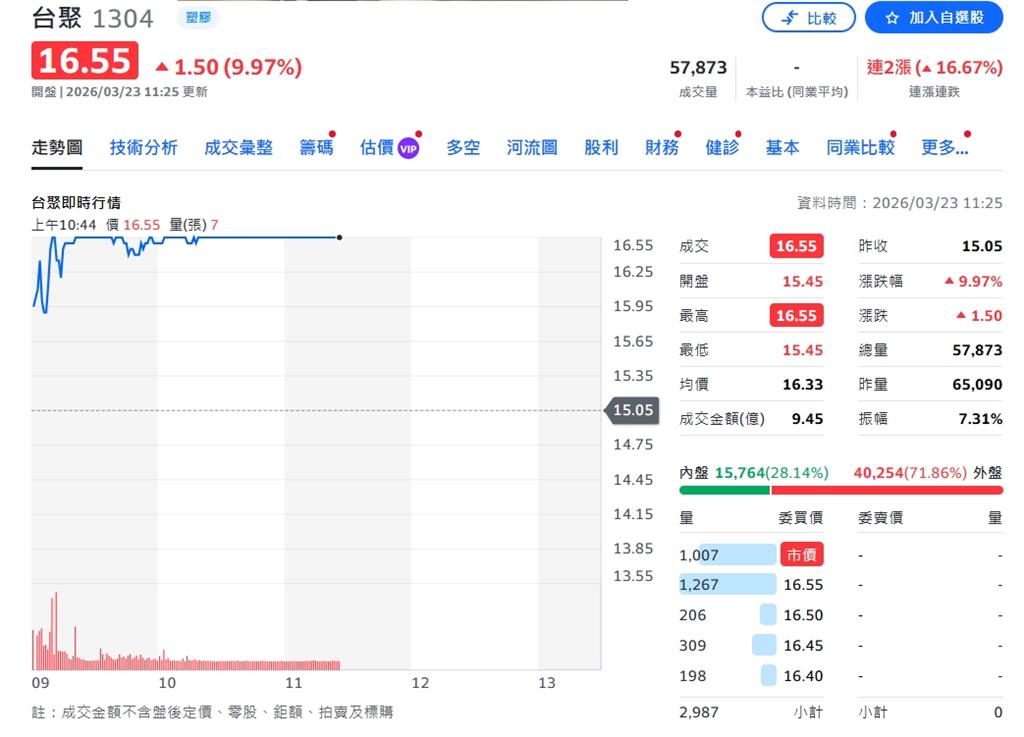The image size is (1024, 737).
Task: Switch to the 基本 tab
Action: coord(782,146)
